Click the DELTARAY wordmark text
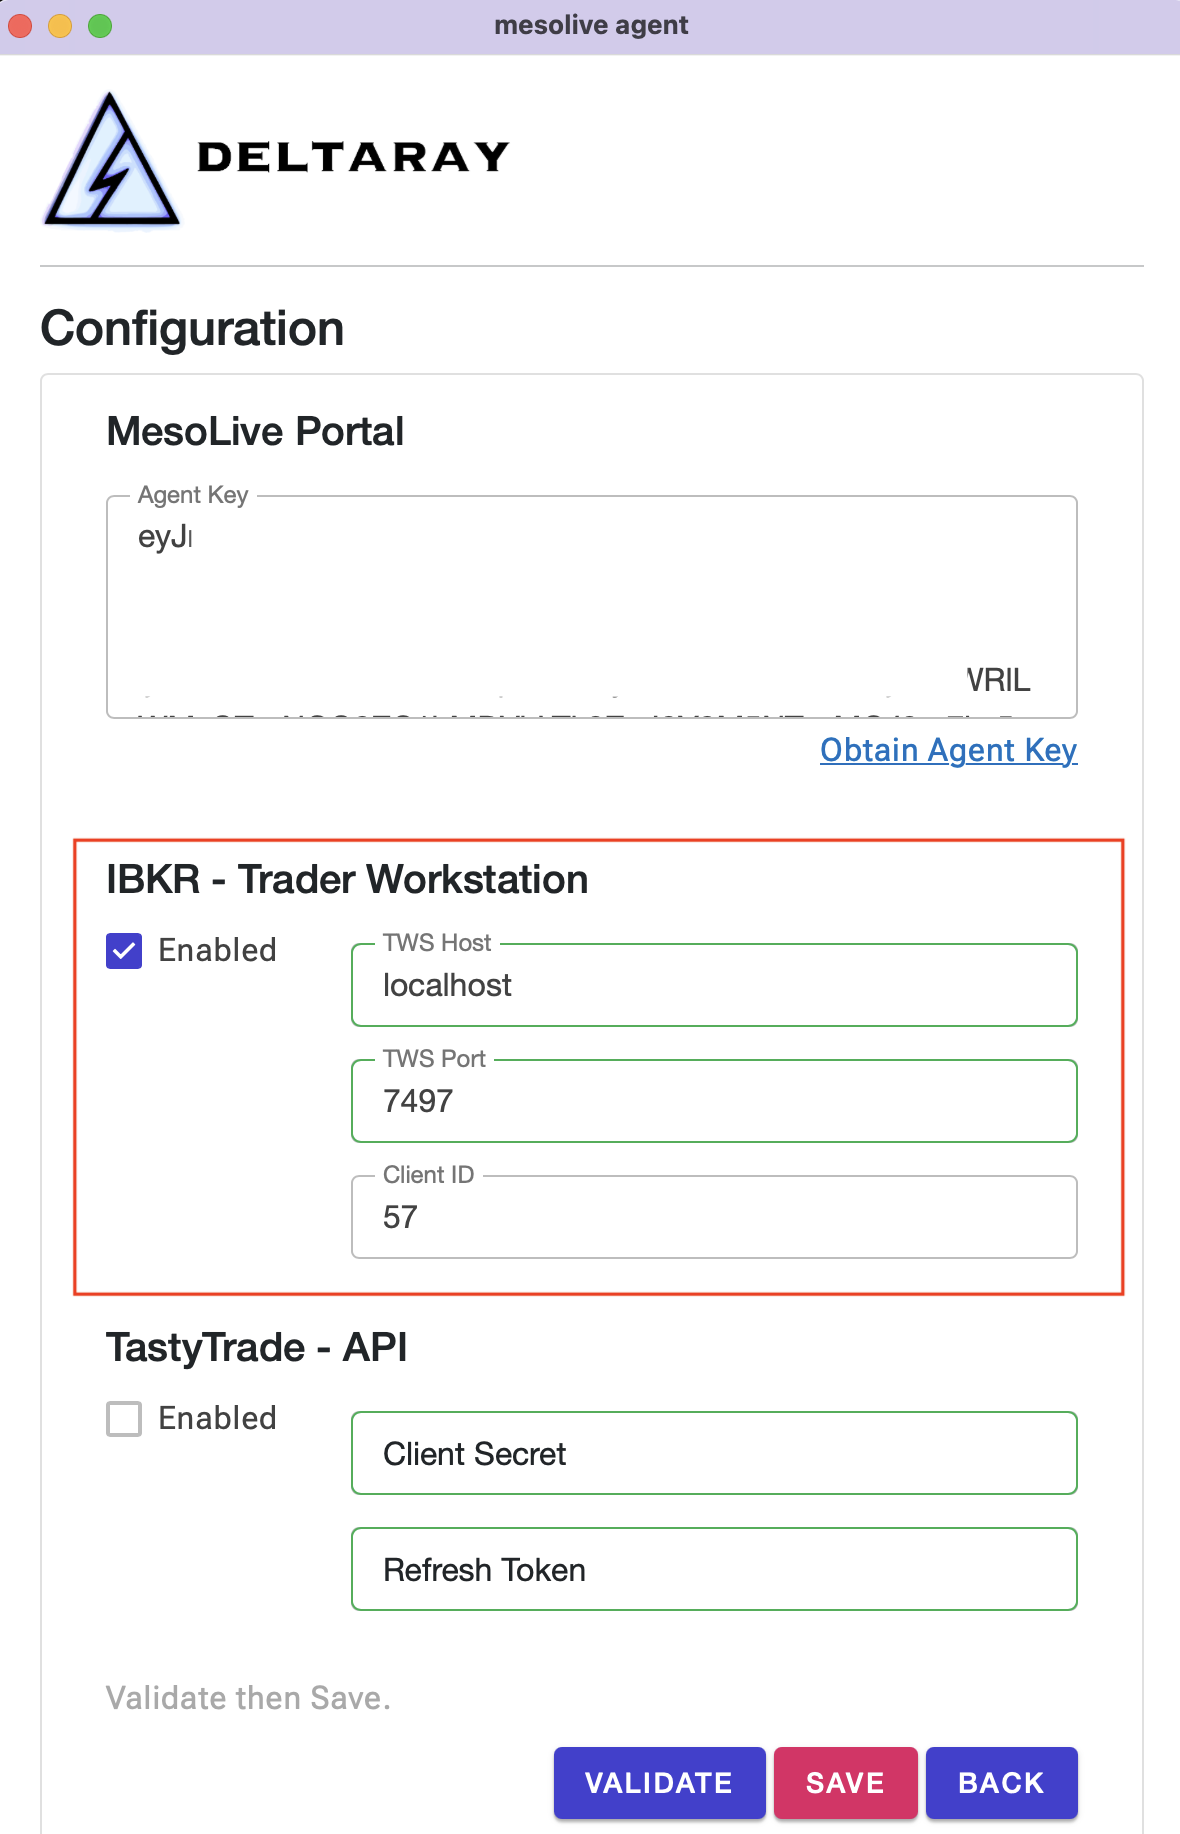This screenshot has height=1834, width=1180. (x=353, y=158)
